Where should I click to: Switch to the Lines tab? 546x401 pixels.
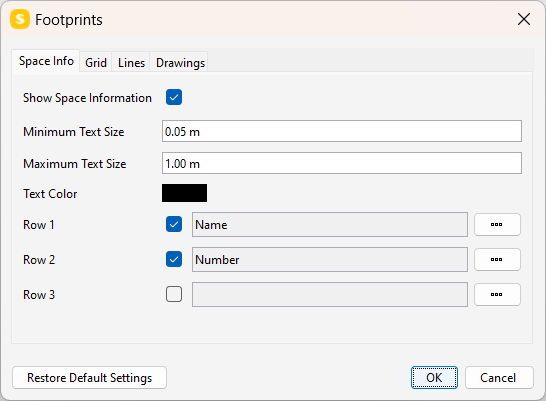point(131,63)
